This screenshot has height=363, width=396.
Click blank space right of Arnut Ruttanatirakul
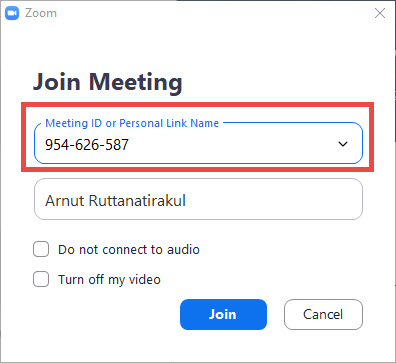click(273, 200)
